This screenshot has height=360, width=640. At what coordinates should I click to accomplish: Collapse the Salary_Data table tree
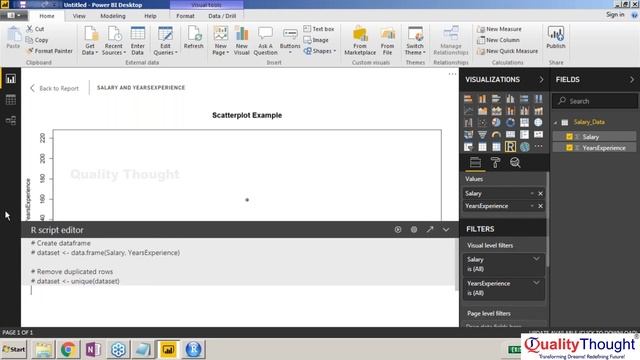pos(556,122)
